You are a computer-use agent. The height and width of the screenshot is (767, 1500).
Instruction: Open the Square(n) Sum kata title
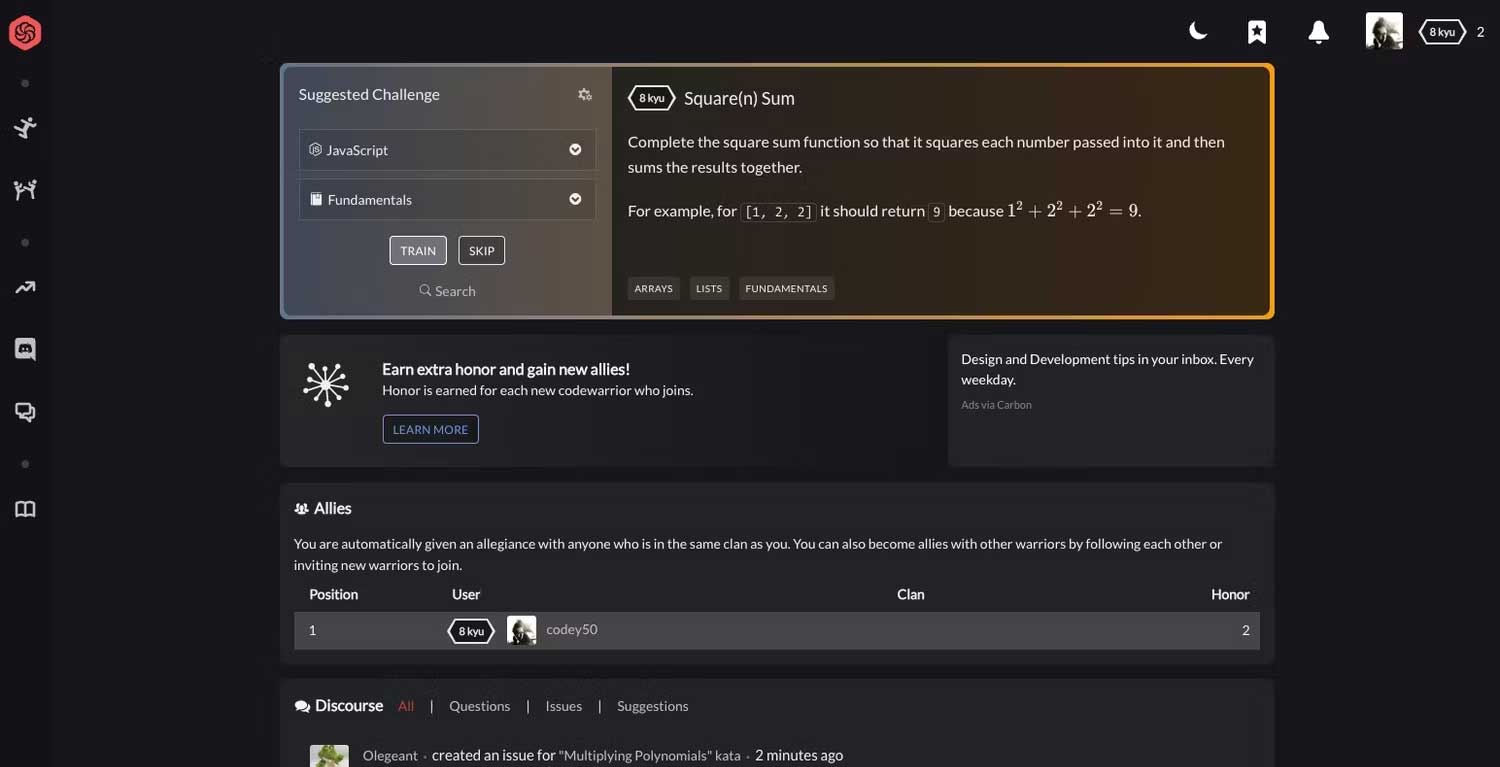[739, 98]
